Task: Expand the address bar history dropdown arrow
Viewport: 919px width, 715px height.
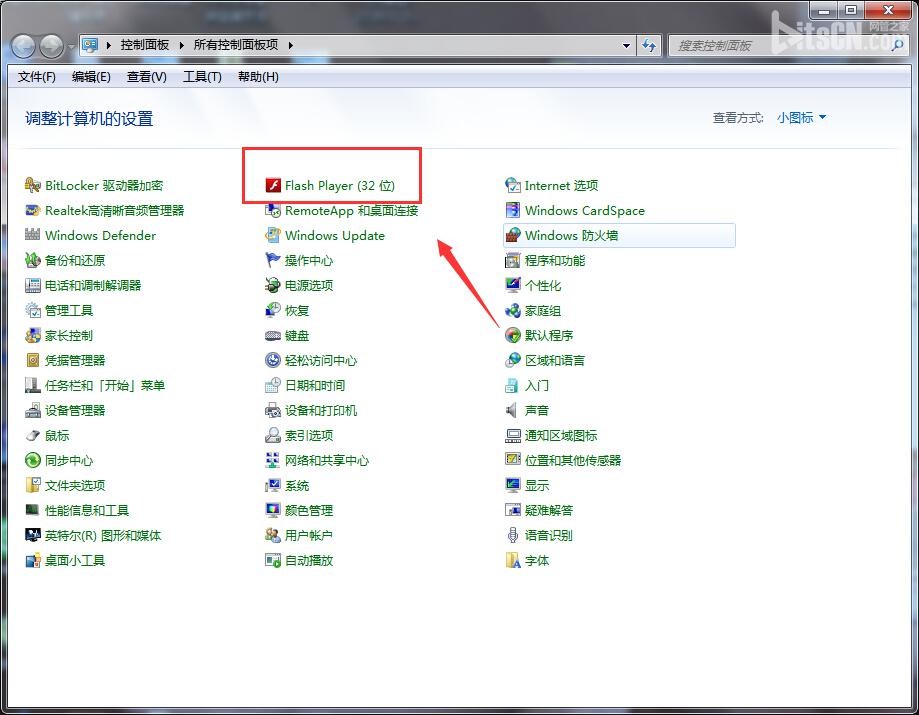Action: point(626,45)
